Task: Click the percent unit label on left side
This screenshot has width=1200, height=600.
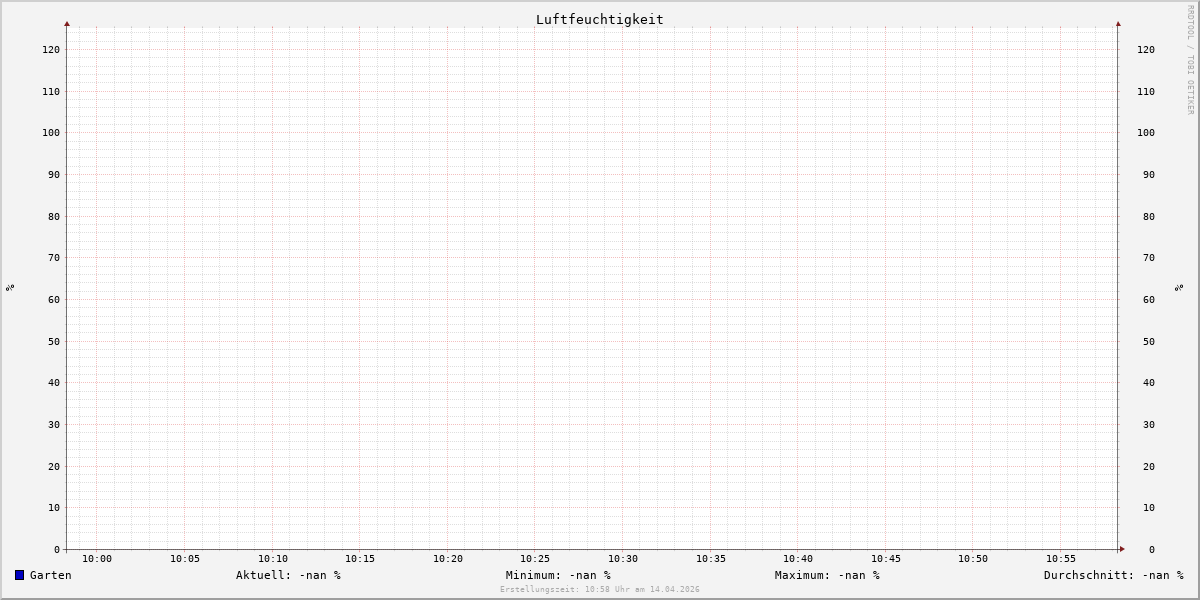Action: [x=10, y=287]
